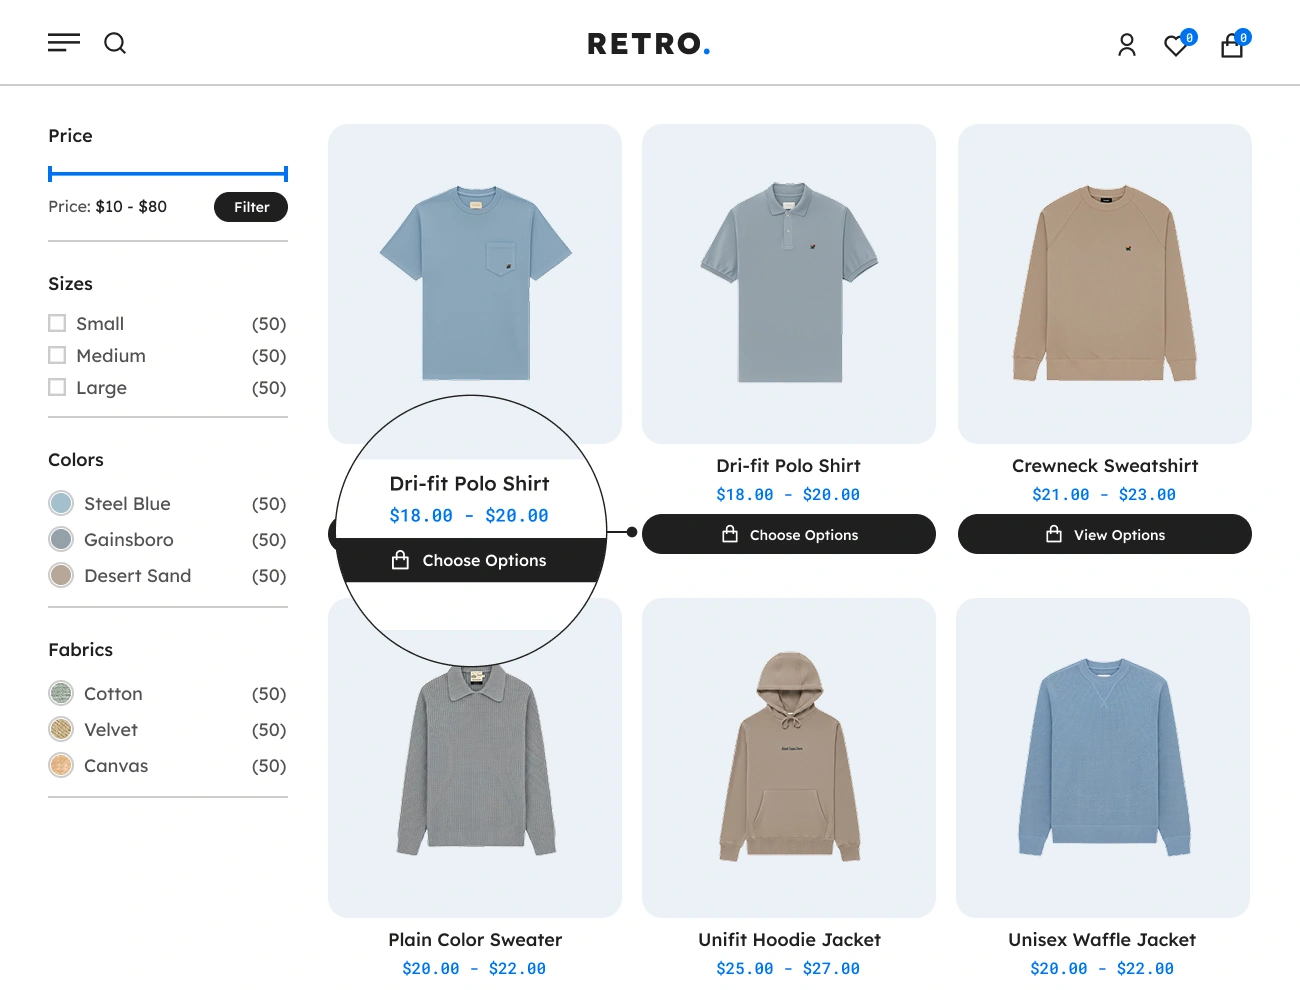Click the Medium size label
The image size is (1300, 990).
111,356
